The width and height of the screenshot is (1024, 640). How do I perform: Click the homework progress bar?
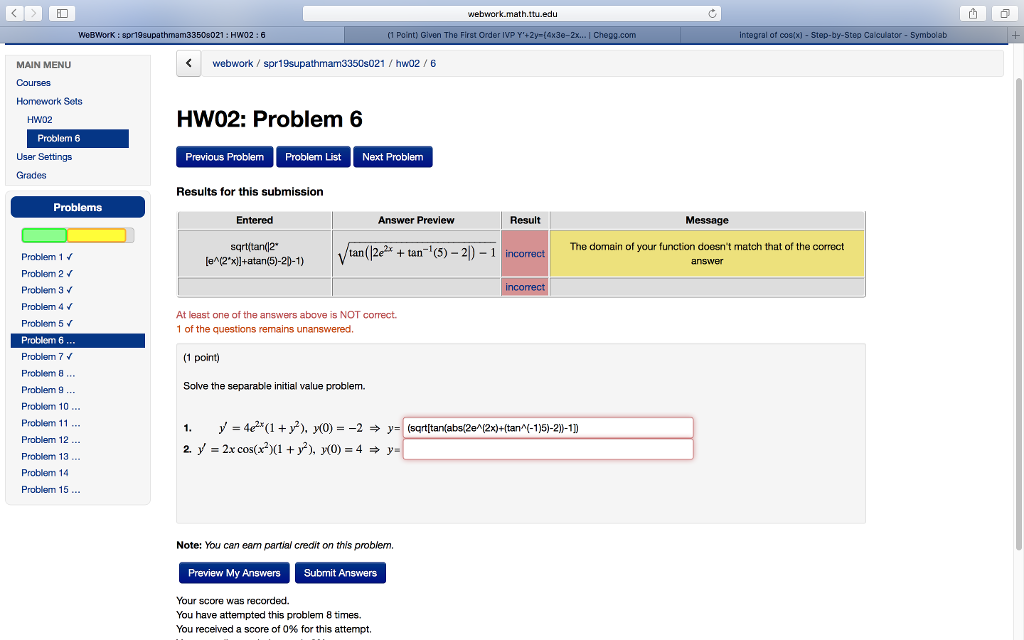[x=77, y=234]
